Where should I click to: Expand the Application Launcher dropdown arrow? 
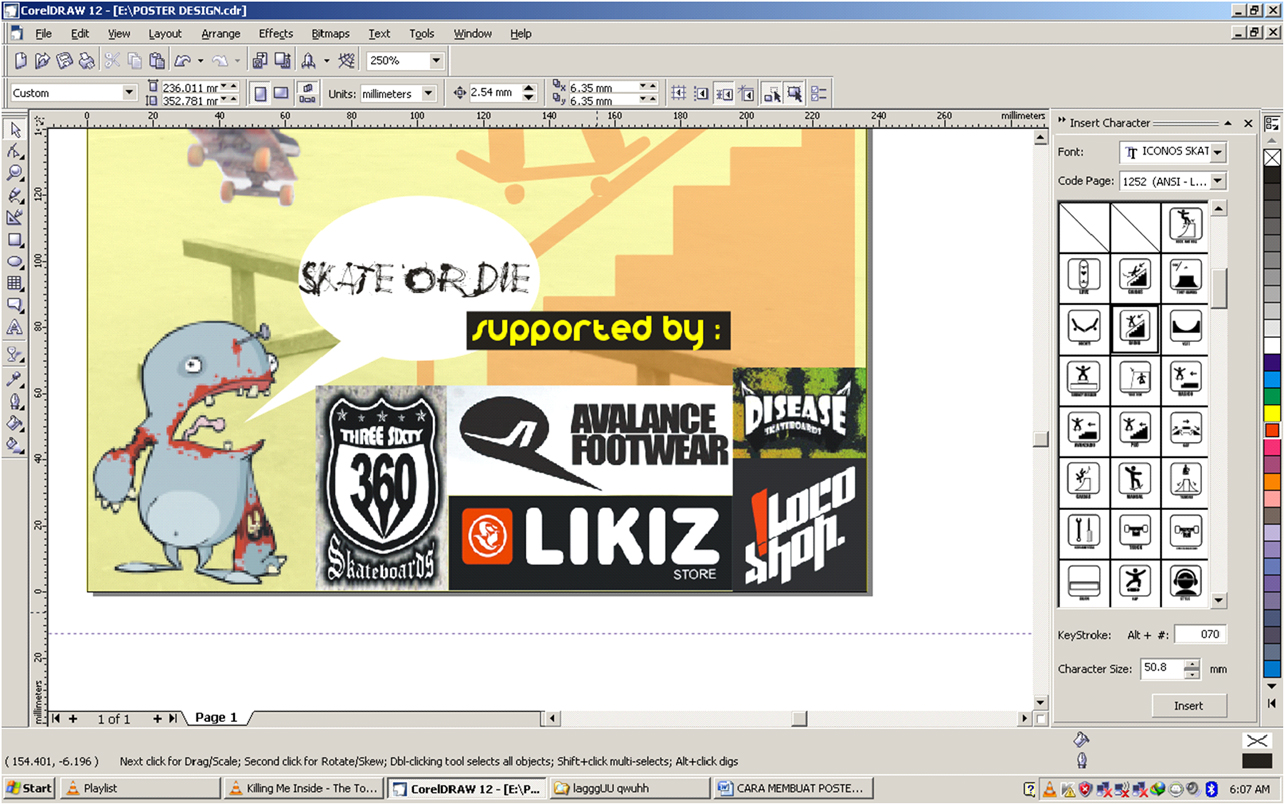click(326, 60)
